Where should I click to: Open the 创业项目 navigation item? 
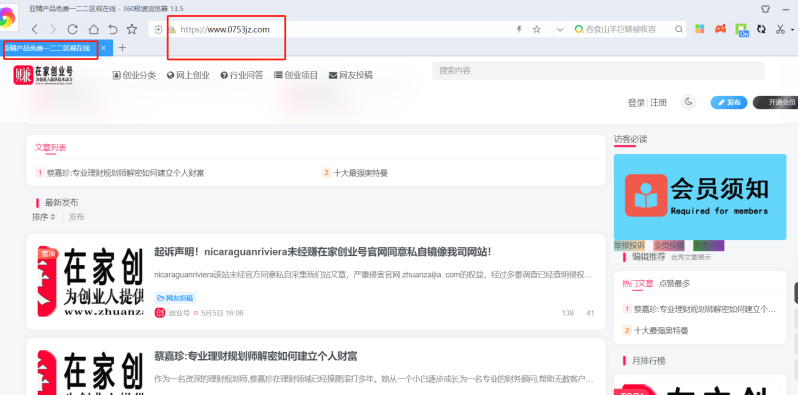[x=296, y=75]
